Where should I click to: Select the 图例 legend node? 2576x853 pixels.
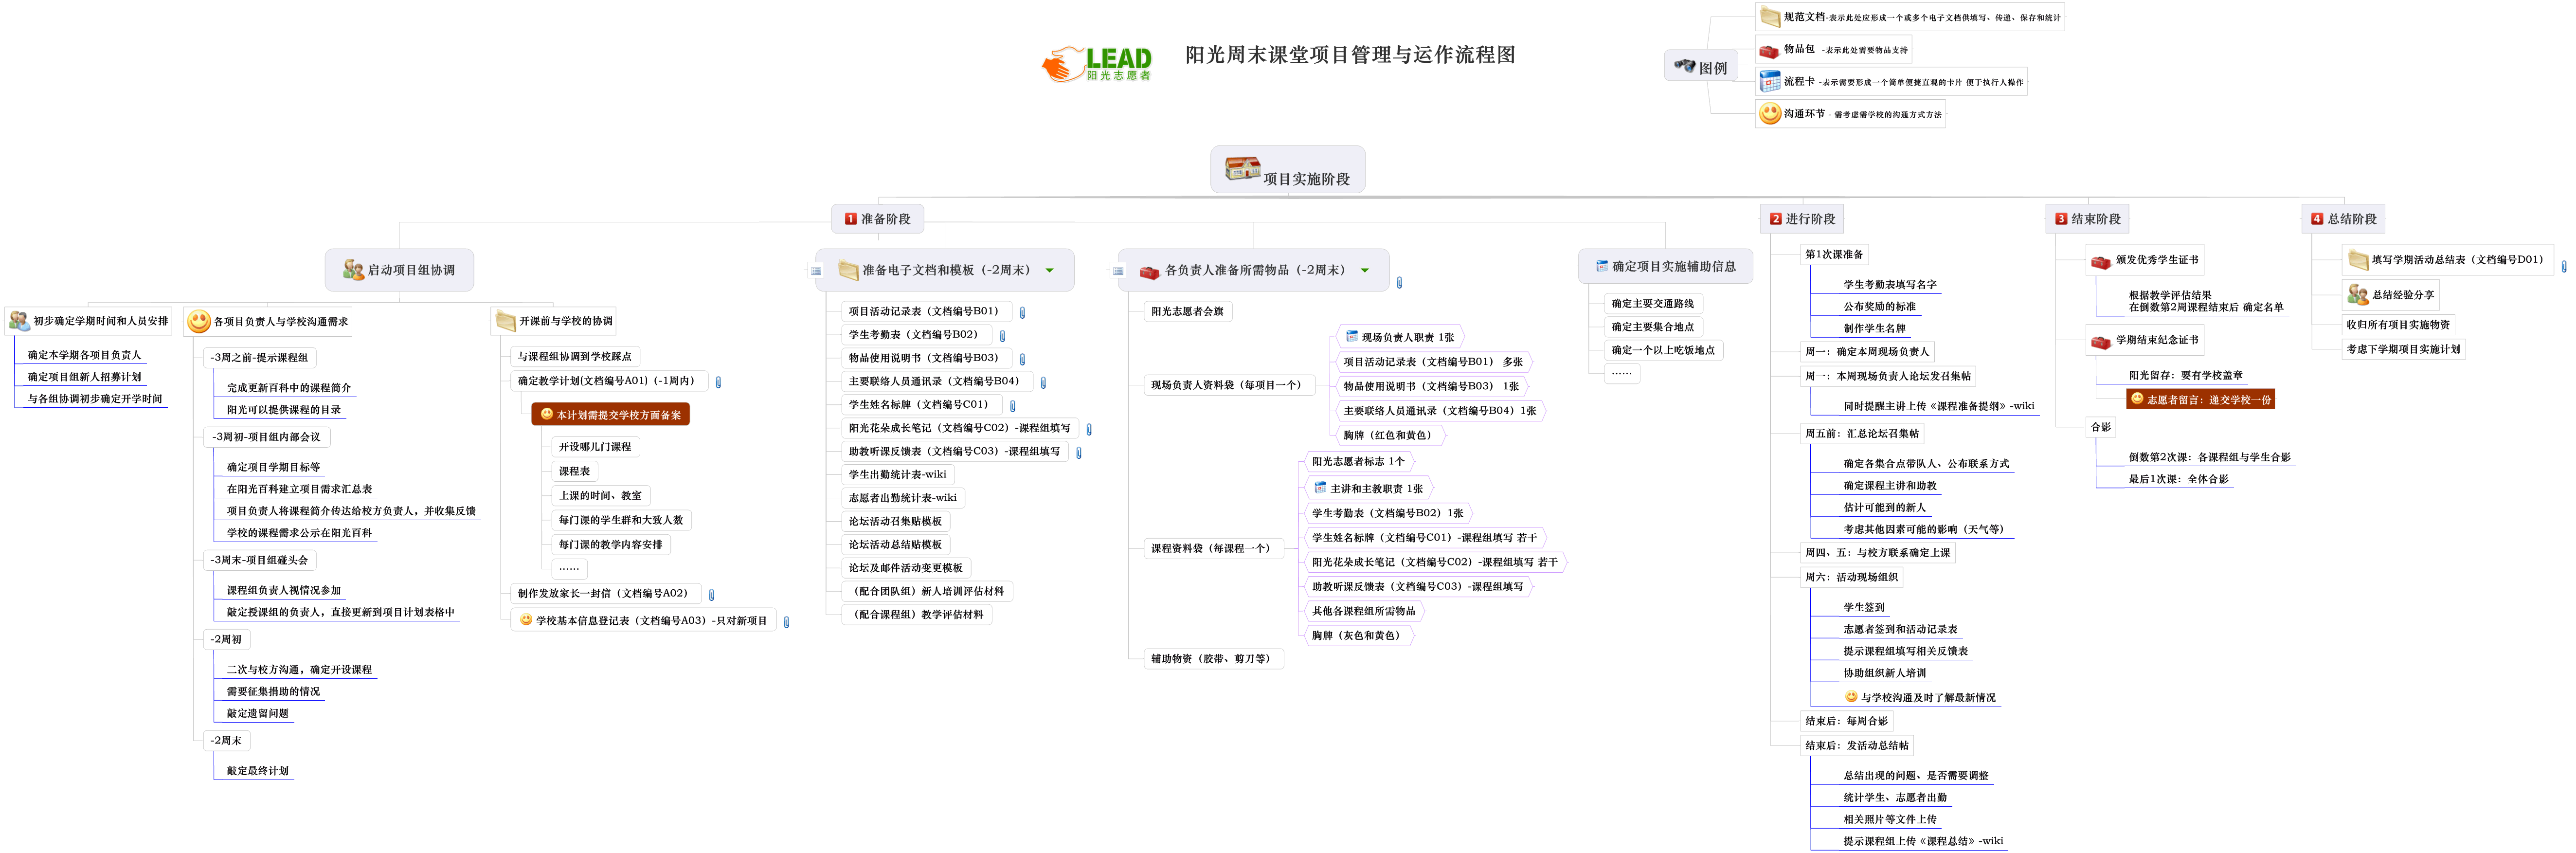[1701, 67]
